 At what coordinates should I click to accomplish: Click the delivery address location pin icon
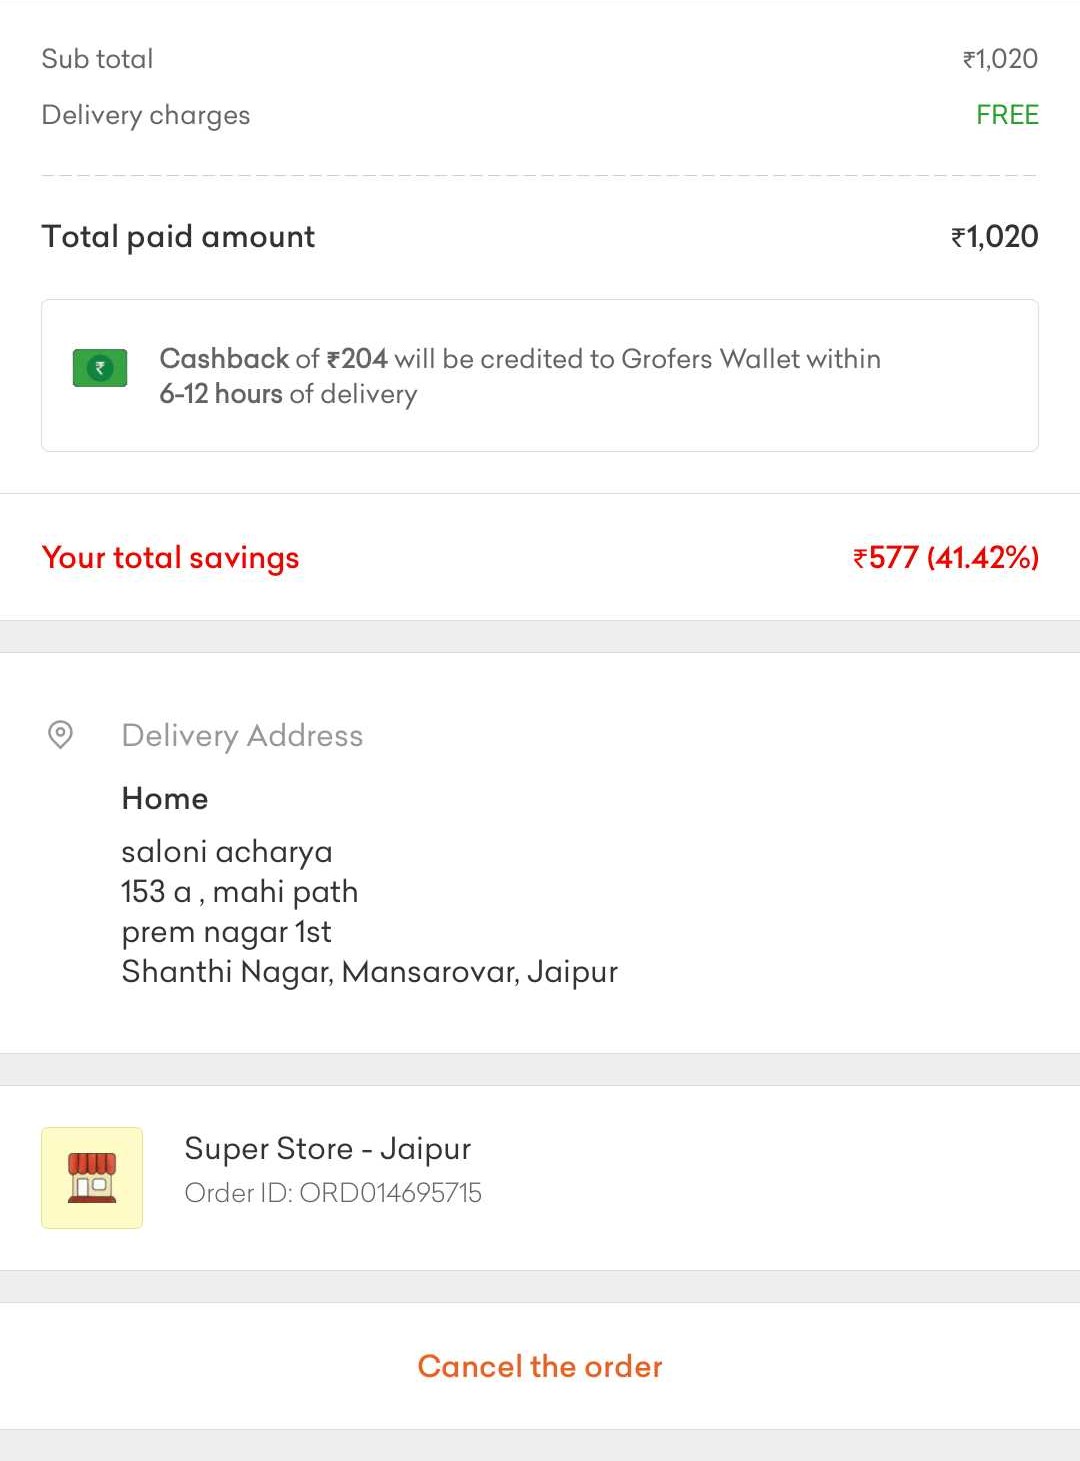[60, 735]
